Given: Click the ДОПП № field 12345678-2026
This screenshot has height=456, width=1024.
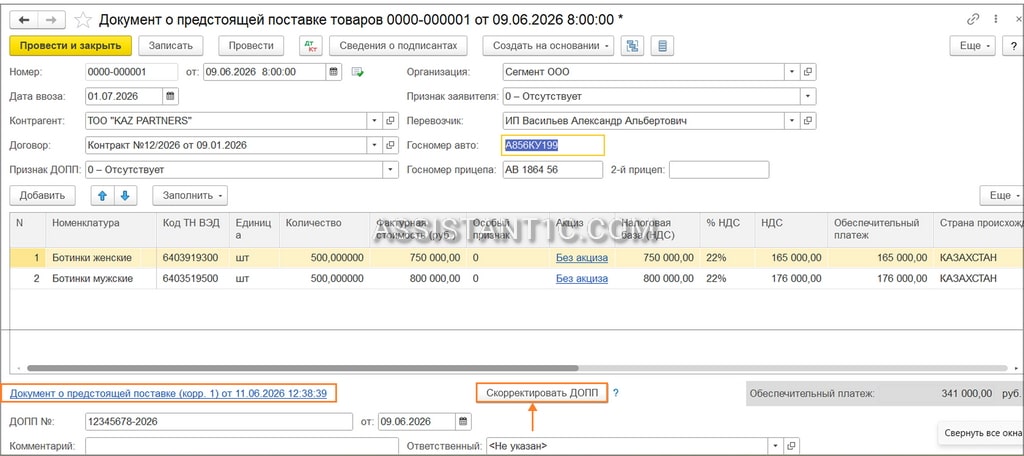Looking at the screenshot, I should pyautogui.click(x=219, y=421).
